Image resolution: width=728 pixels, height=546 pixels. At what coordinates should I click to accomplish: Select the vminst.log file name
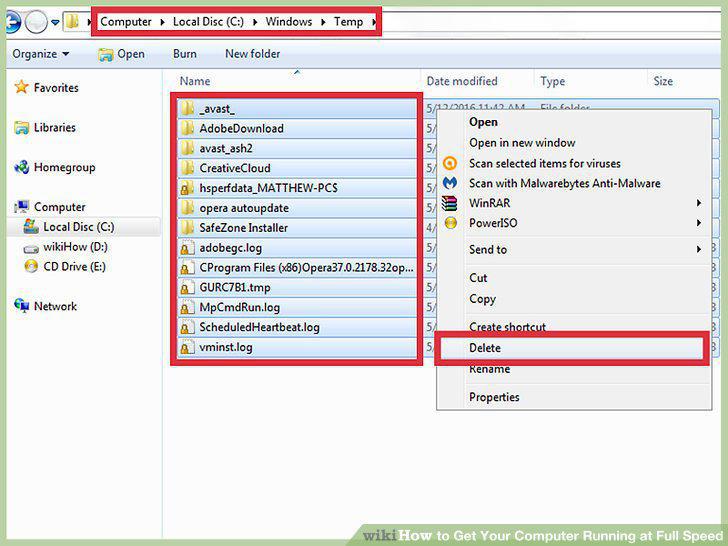226,347
